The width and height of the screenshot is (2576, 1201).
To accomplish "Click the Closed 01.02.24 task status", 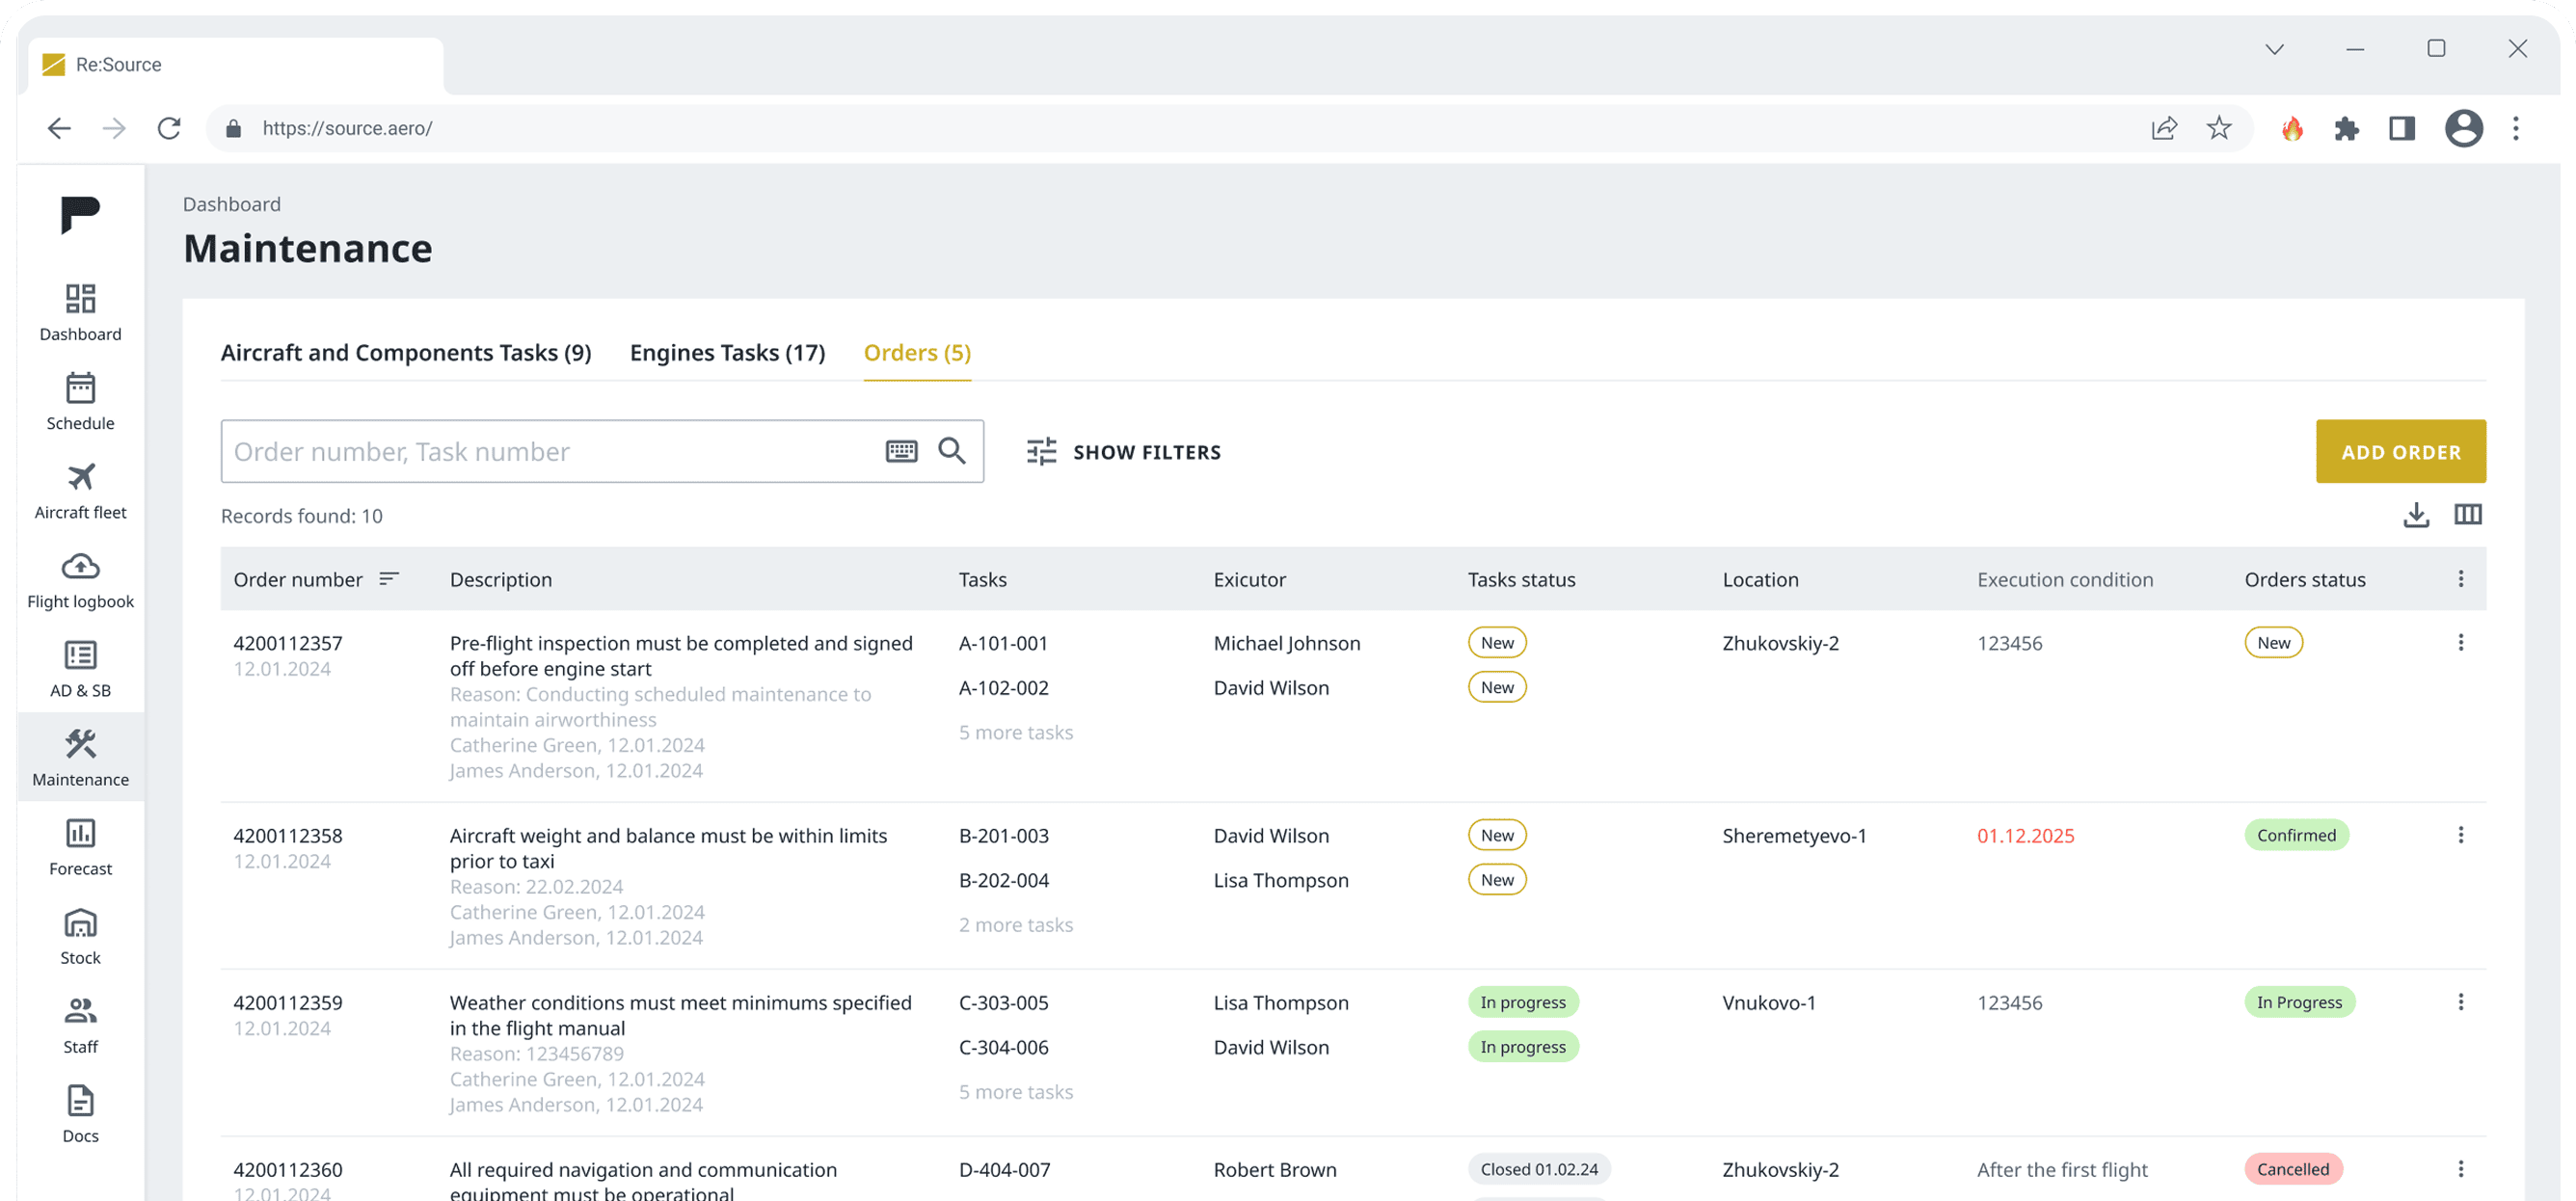I will click(1539, 1169).
